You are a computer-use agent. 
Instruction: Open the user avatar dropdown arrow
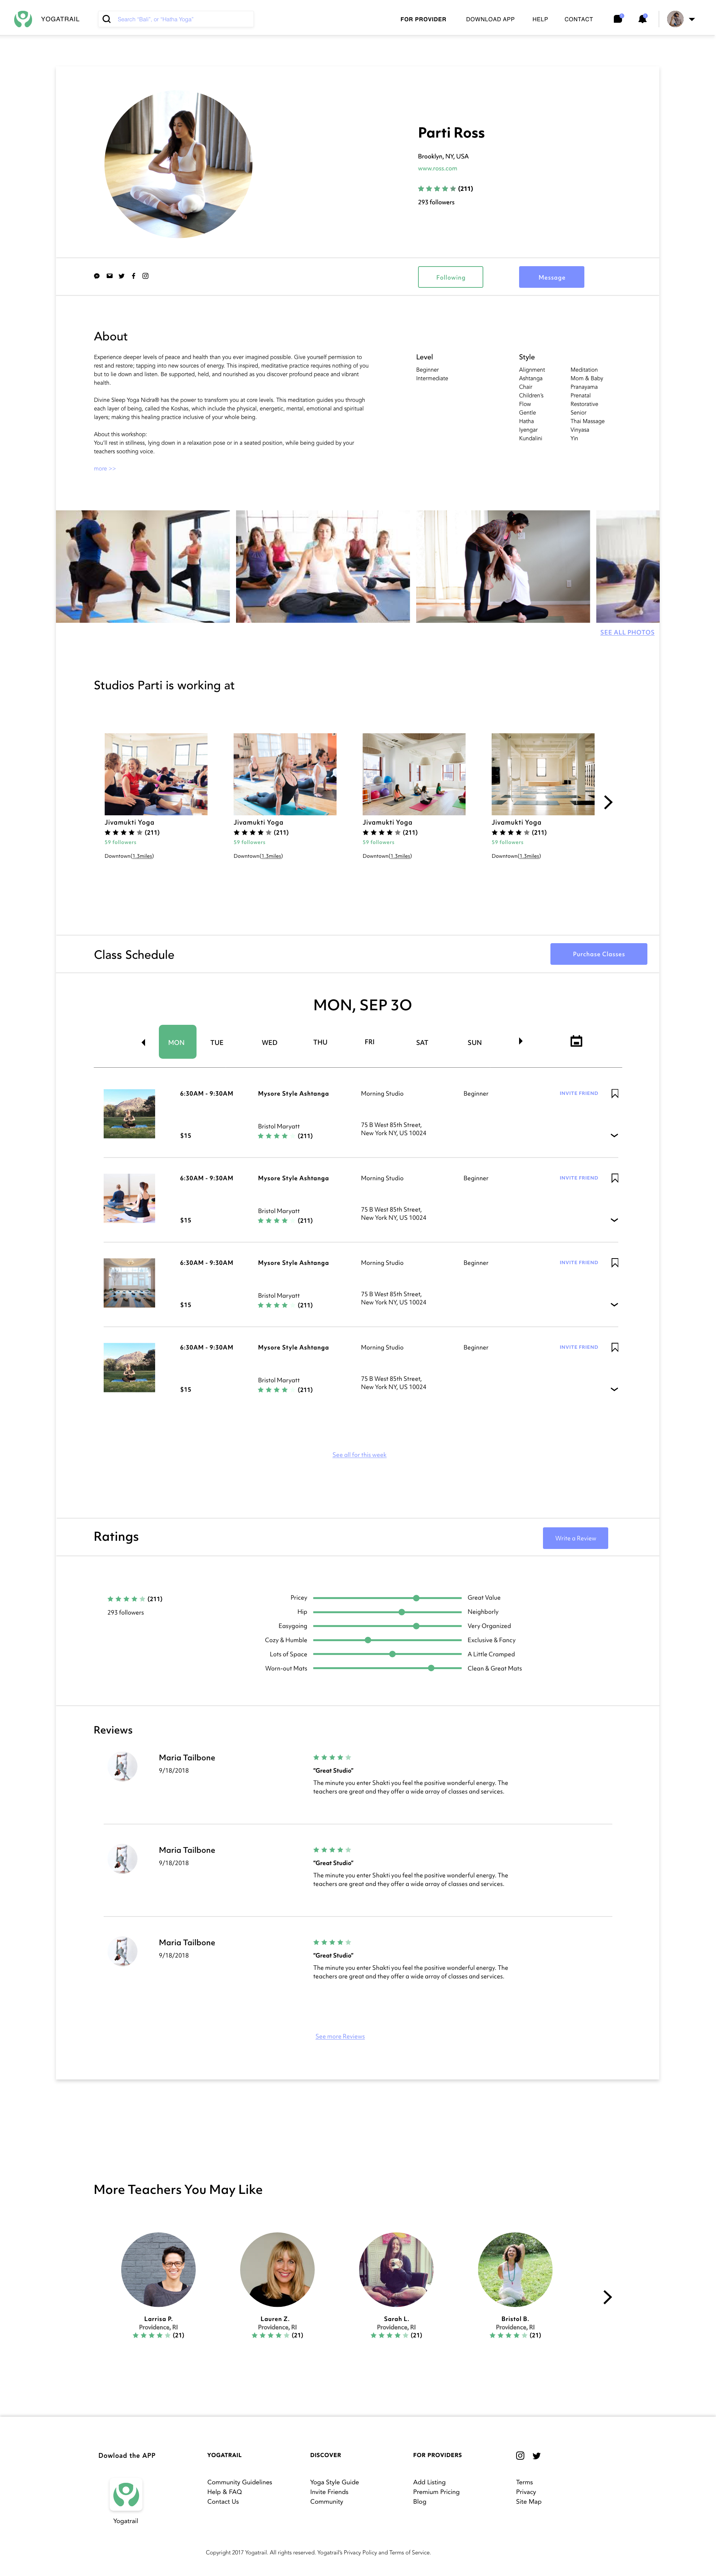692,19
